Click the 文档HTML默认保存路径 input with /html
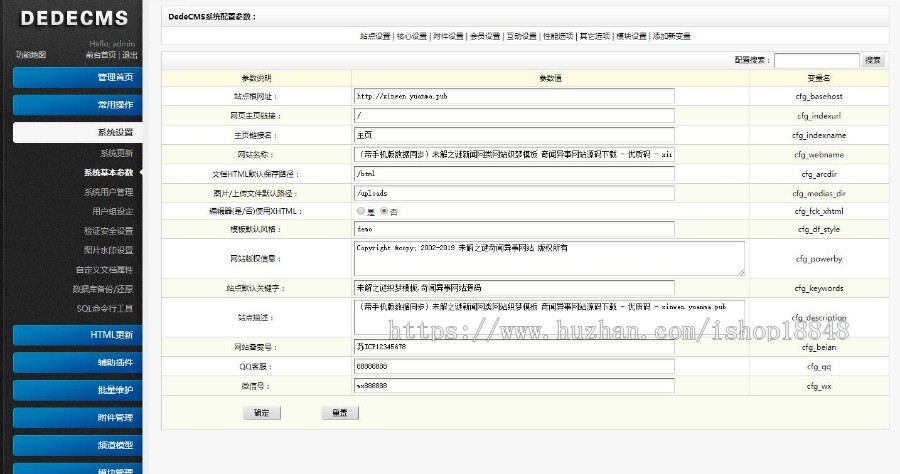The image size is (900, 474). coord(514,174)
